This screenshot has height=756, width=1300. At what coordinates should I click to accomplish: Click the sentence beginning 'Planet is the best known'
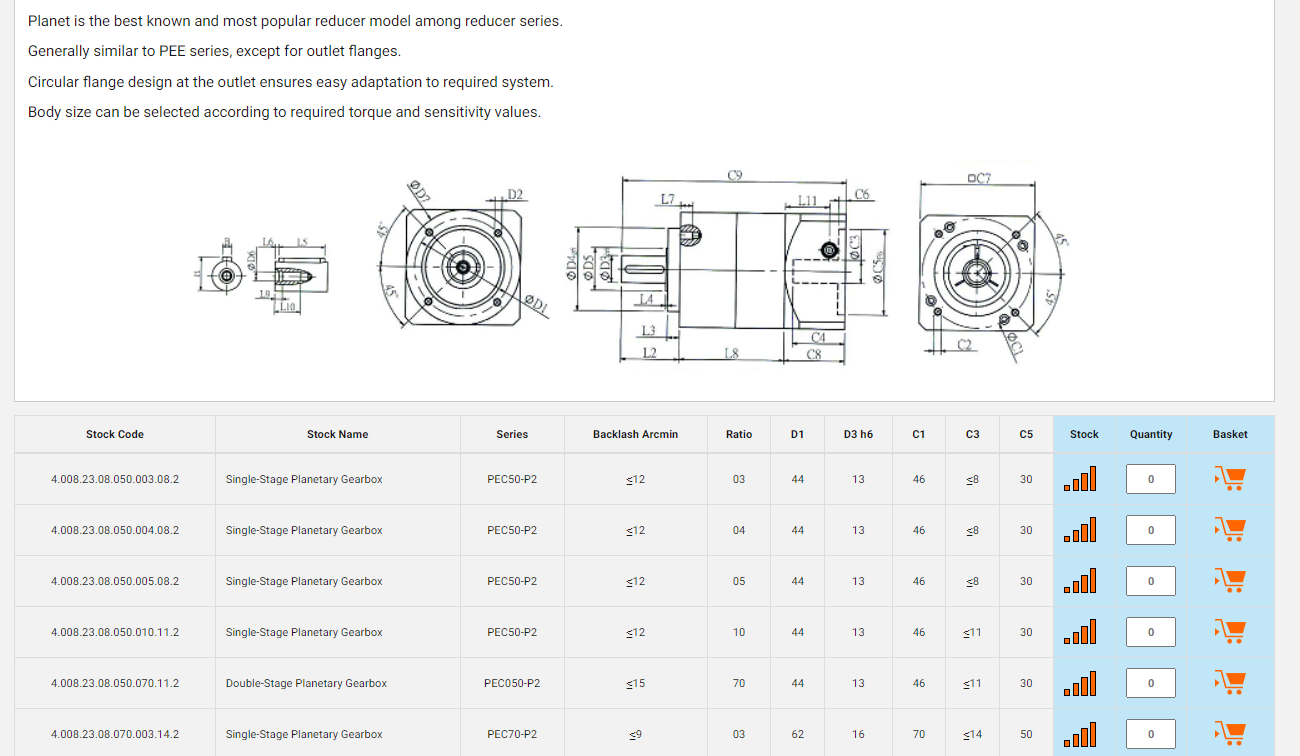coord(295,21)
